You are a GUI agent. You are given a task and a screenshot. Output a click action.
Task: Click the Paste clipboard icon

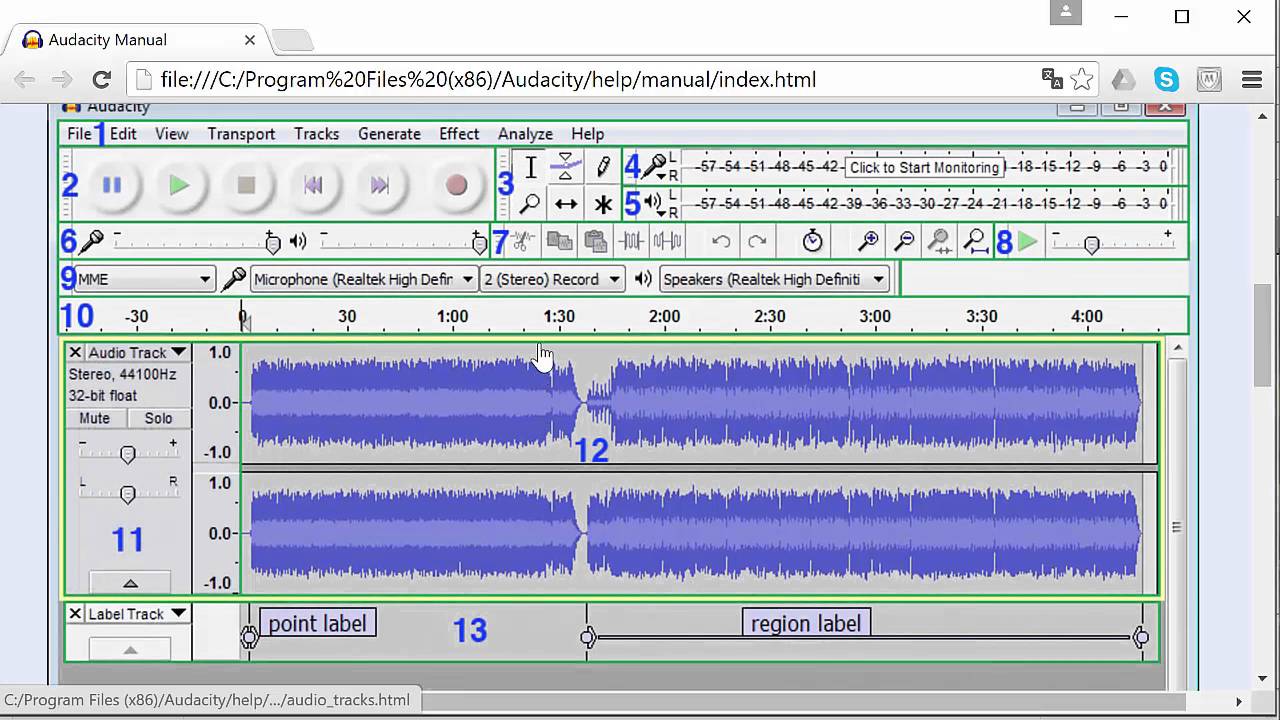(595, 241)
